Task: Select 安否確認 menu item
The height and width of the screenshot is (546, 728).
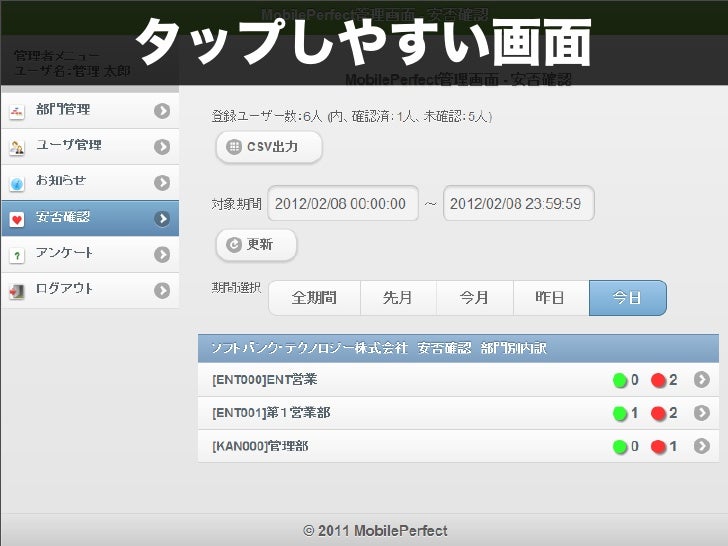Action: (x=90, y=218)
